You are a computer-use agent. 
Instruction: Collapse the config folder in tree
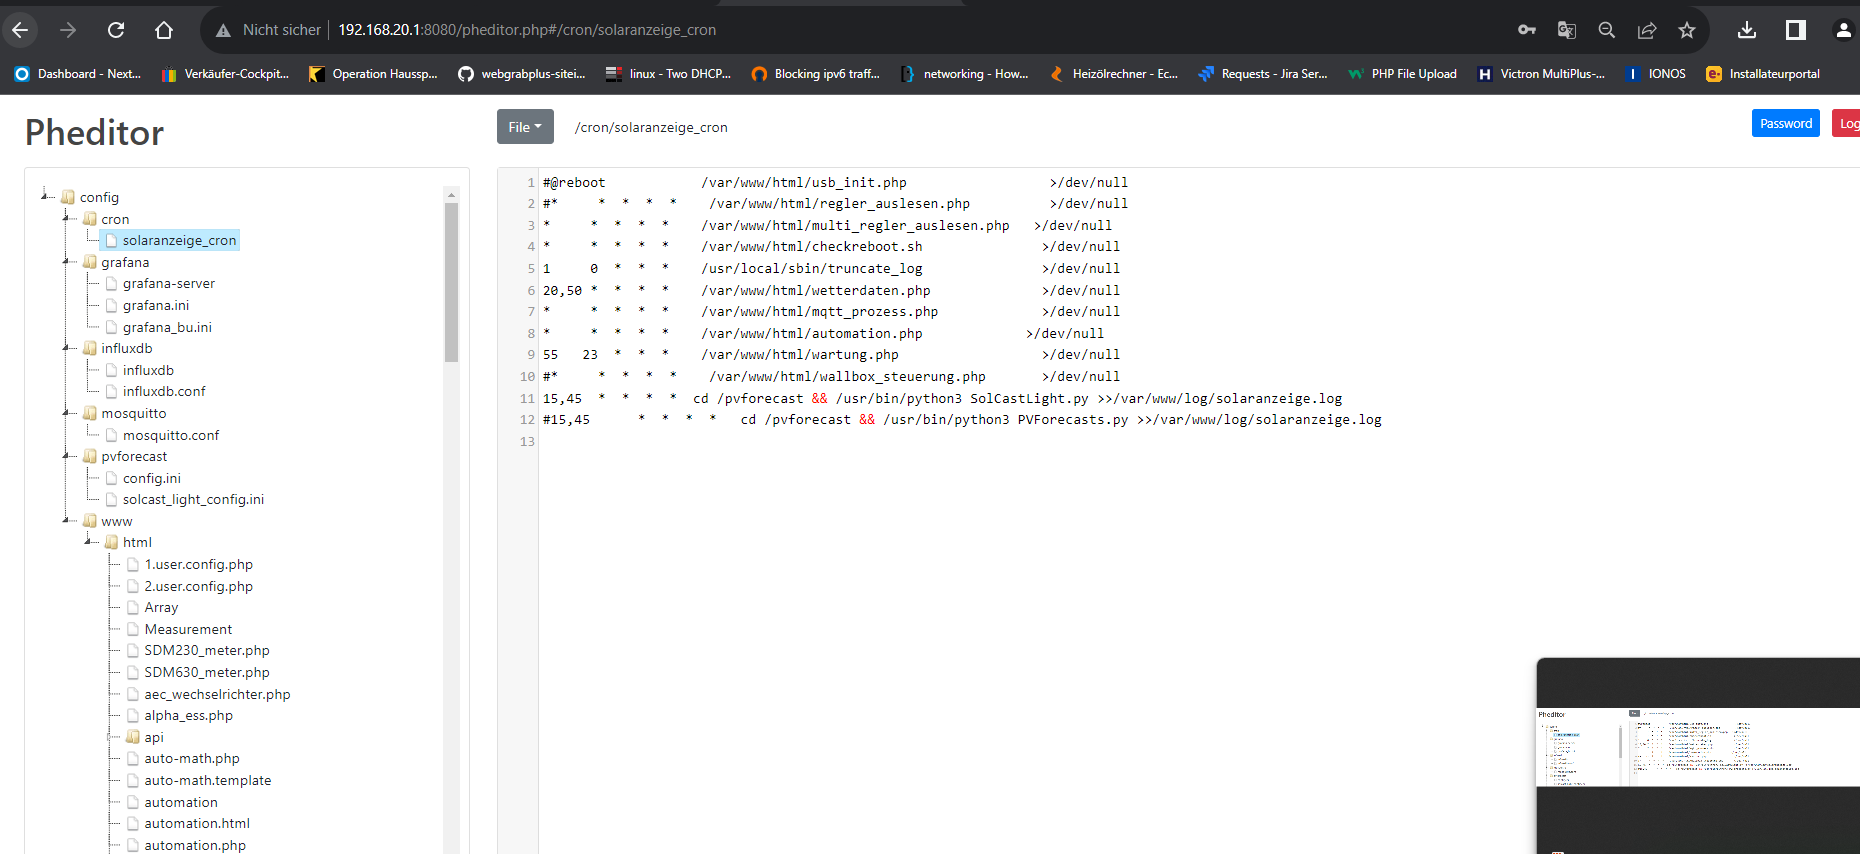pyautogui.click(x=46, y=196)
